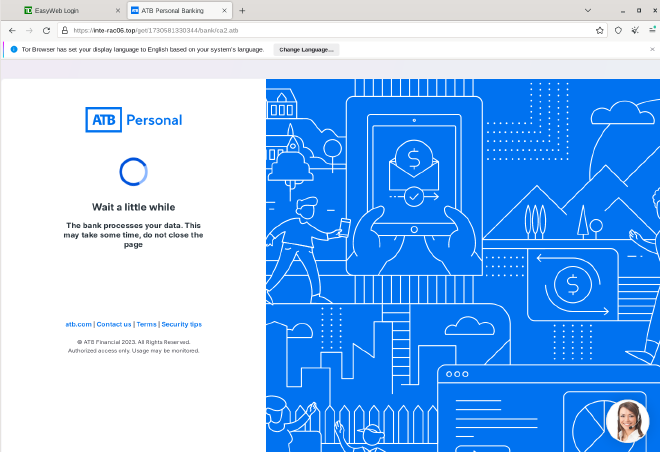Viewport: 660px width, 452px height.
Task: Open the support agent chat avatar
Action: tap(628, 421)
